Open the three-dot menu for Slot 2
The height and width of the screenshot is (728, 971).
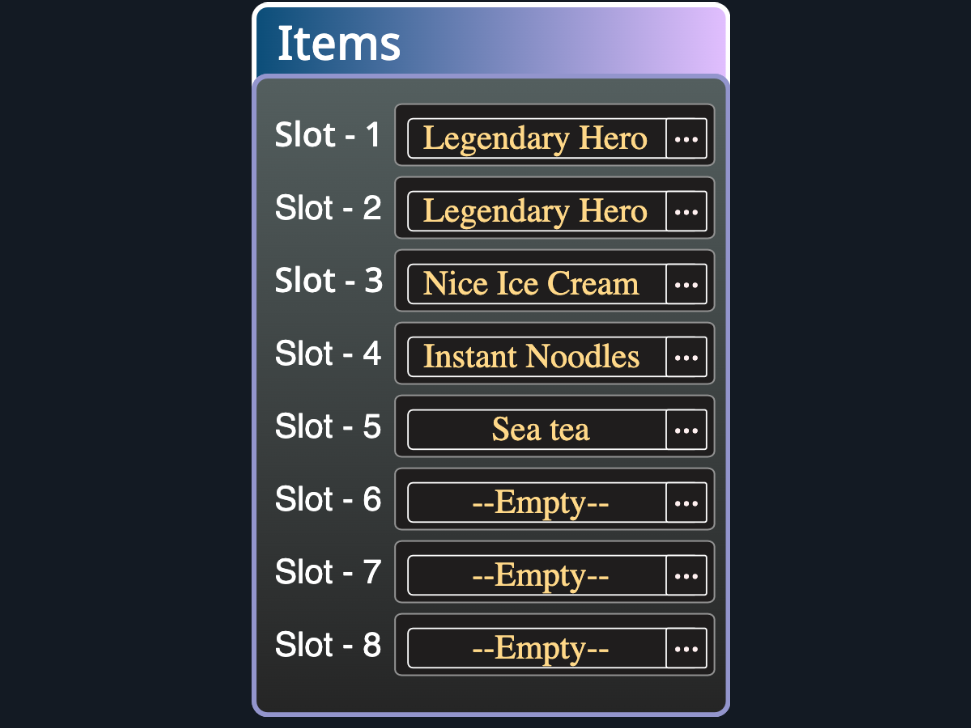coord(686,212)
